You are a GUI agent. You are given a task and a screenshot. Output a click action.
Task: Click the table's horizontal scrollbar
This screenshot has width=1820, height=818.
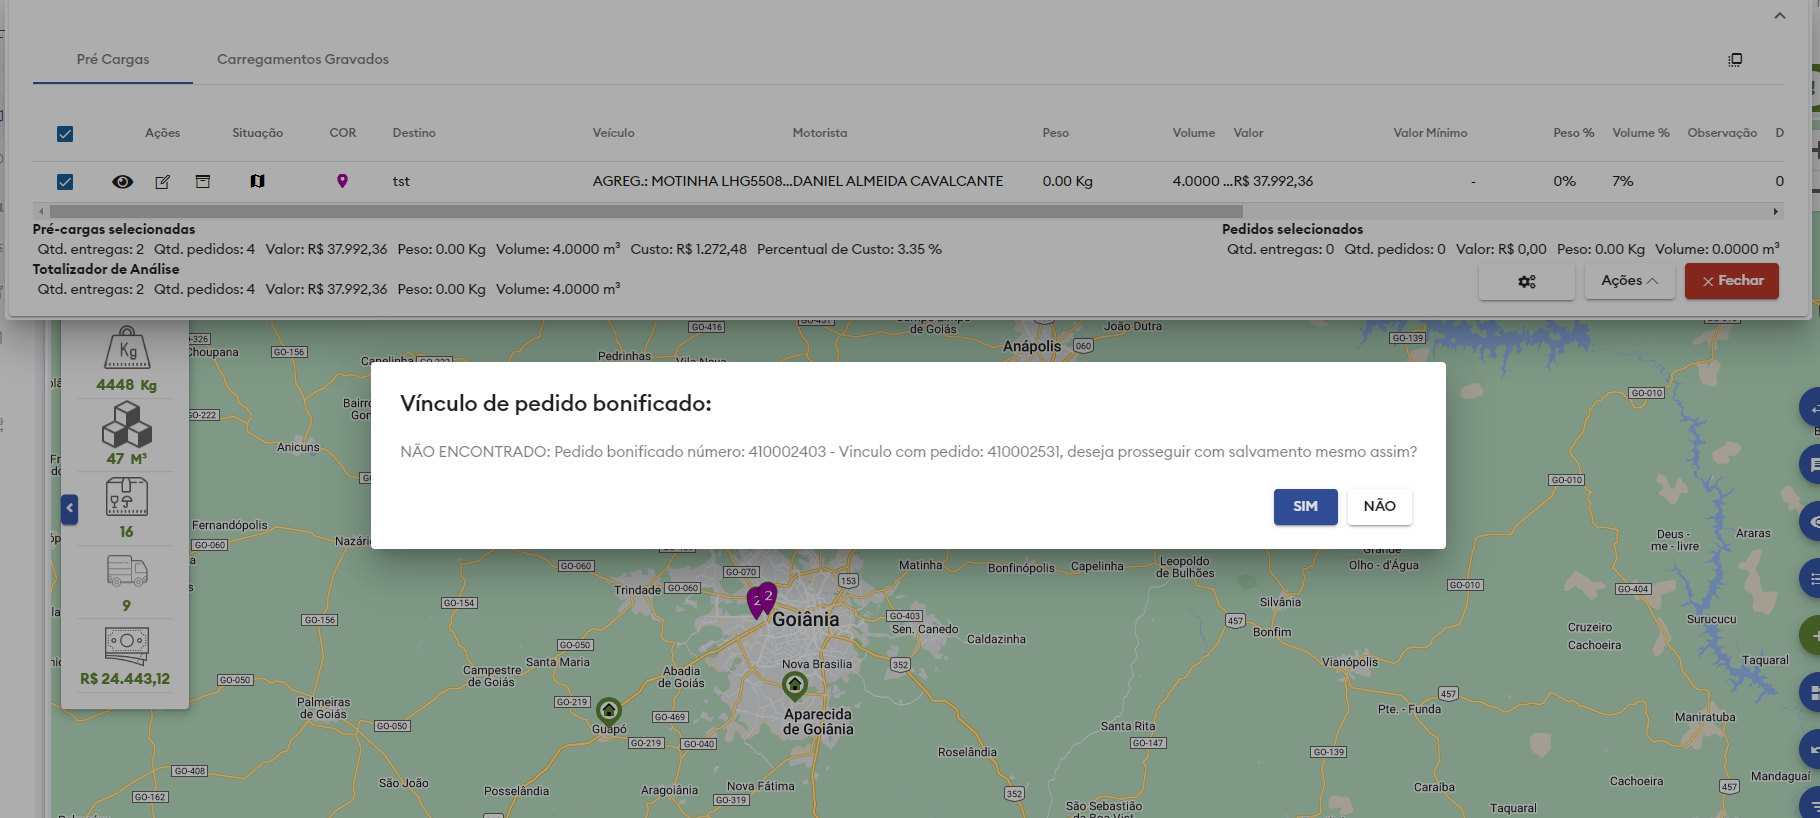pos(646,212)
